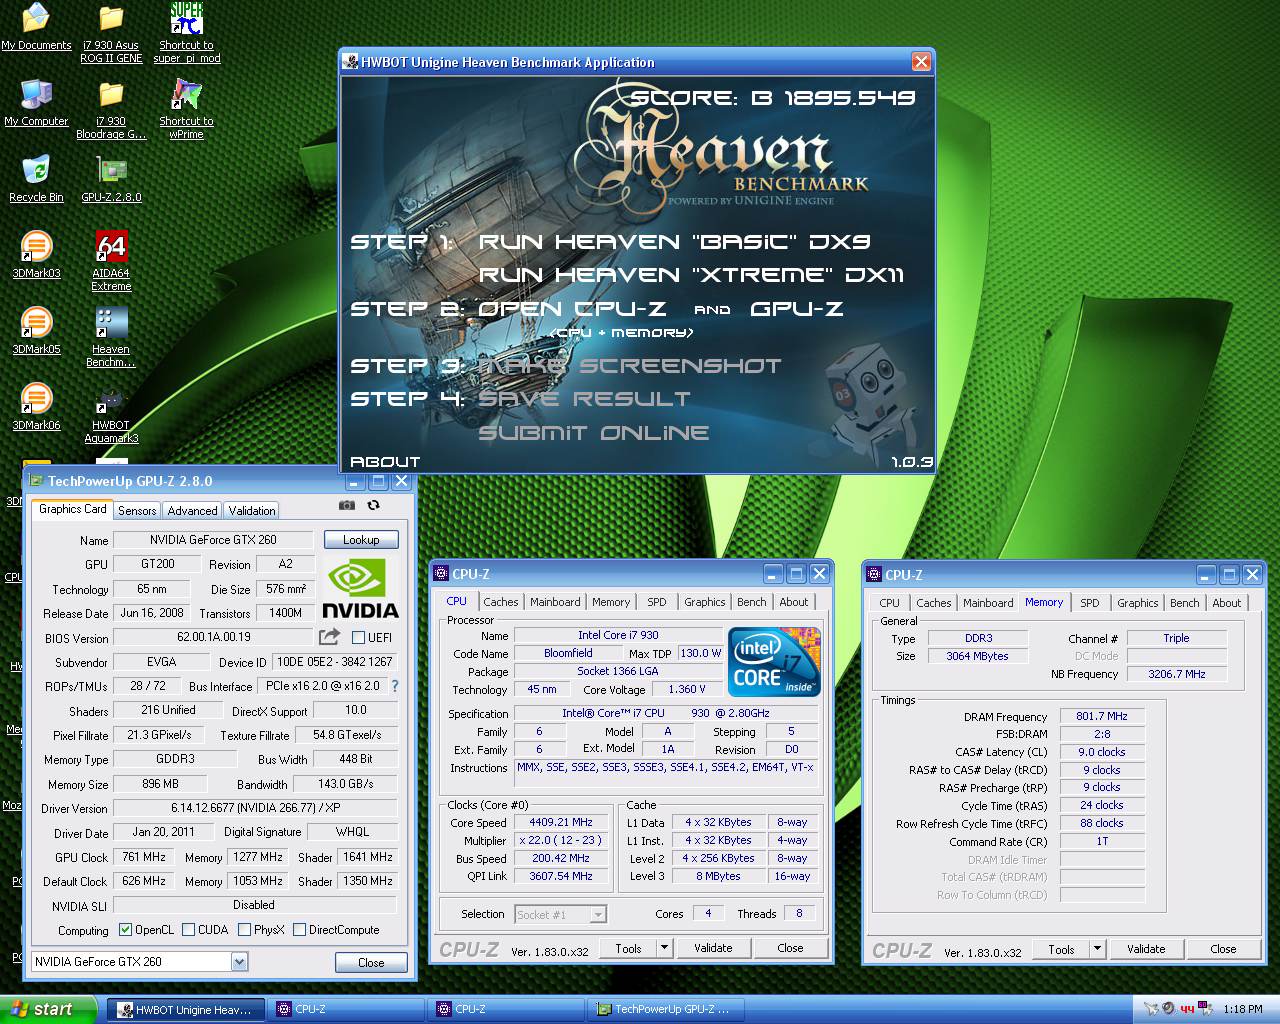
Task: Toggle the UEFI checkbox in GPU-Z
Action: click(359, 637)
